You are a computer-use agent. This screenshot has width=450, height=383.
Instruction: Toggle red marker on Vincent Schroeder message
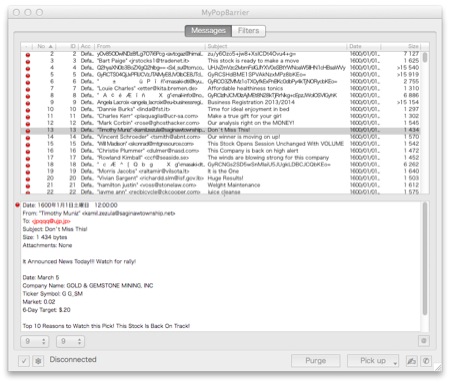pyautogui.click(x=28, y=137)
